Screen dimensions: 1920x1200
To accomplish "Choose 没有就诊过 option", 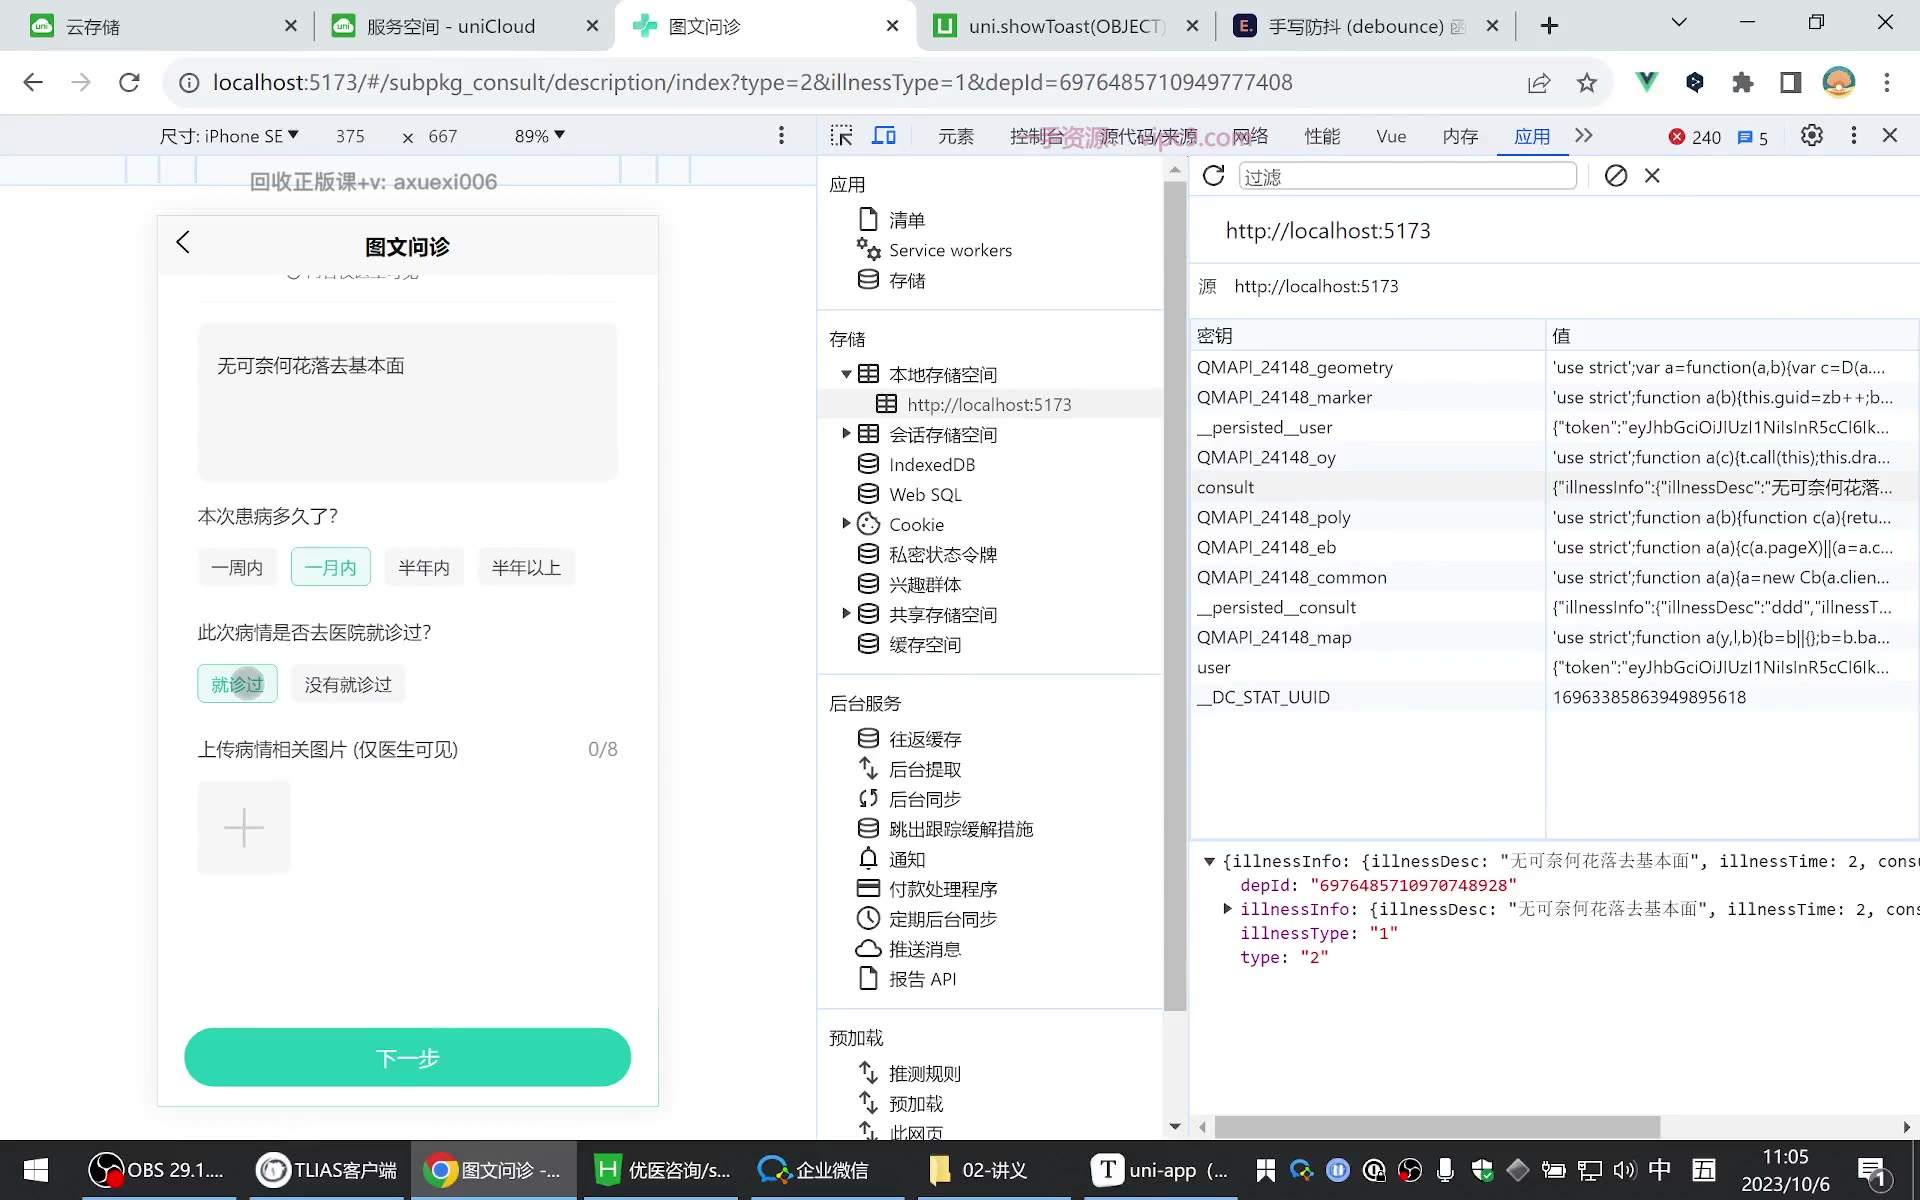I will point(348,684).
